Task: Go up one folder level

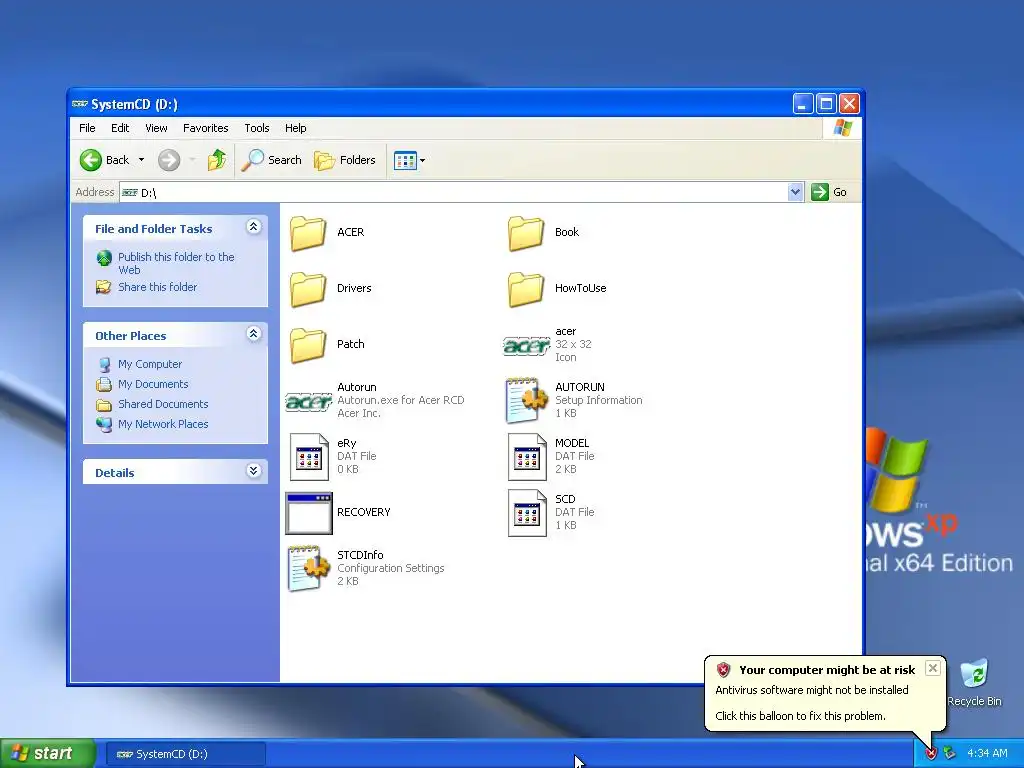Action: [217, 160]
